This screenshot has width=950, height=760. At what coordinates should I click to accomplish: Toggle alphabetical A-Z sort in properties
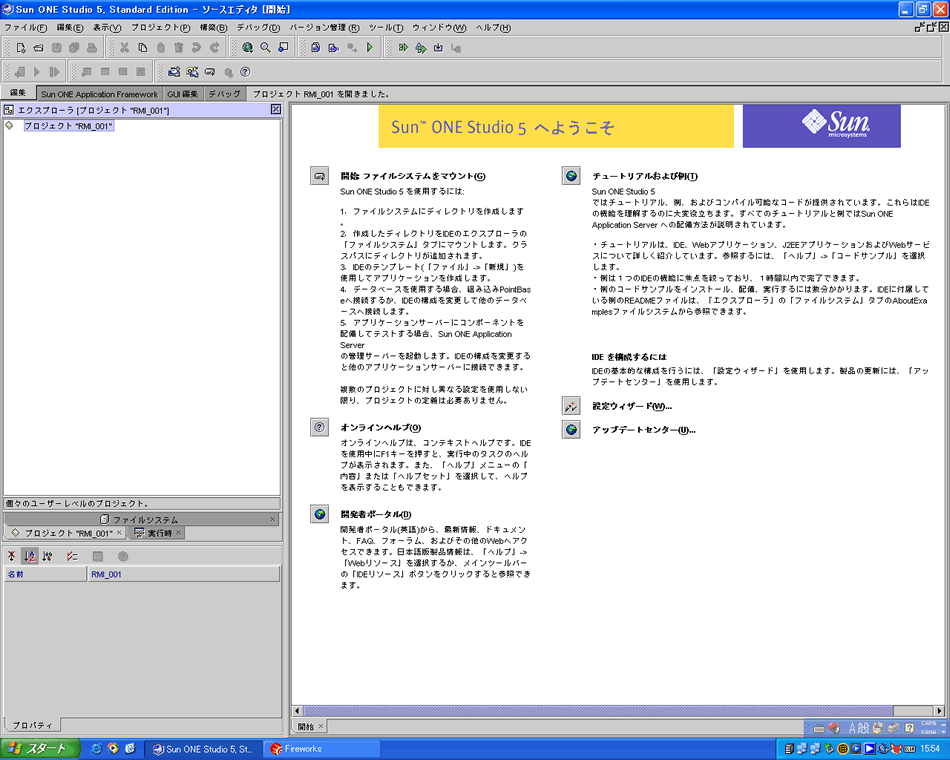click(x=29, y=556)
